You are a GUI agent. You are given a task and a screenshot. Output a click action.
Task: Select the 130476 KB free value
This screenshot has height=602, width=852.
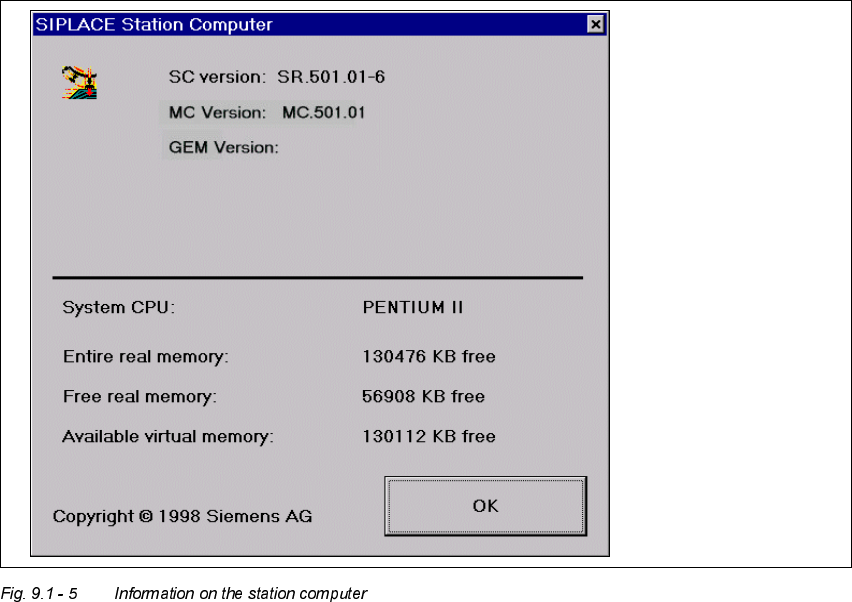pyautogui.click(x=429, y=356)
